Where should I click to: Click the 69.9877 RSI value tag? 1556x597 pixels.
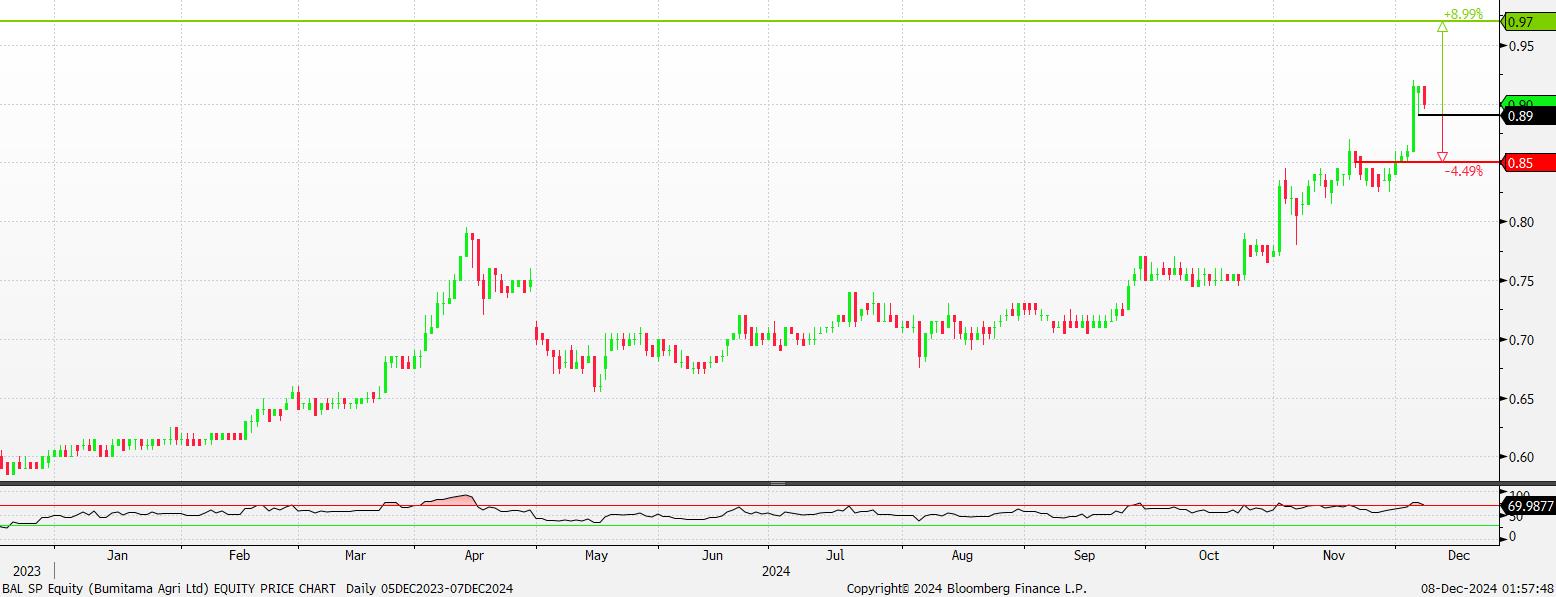click(1528, 507)
